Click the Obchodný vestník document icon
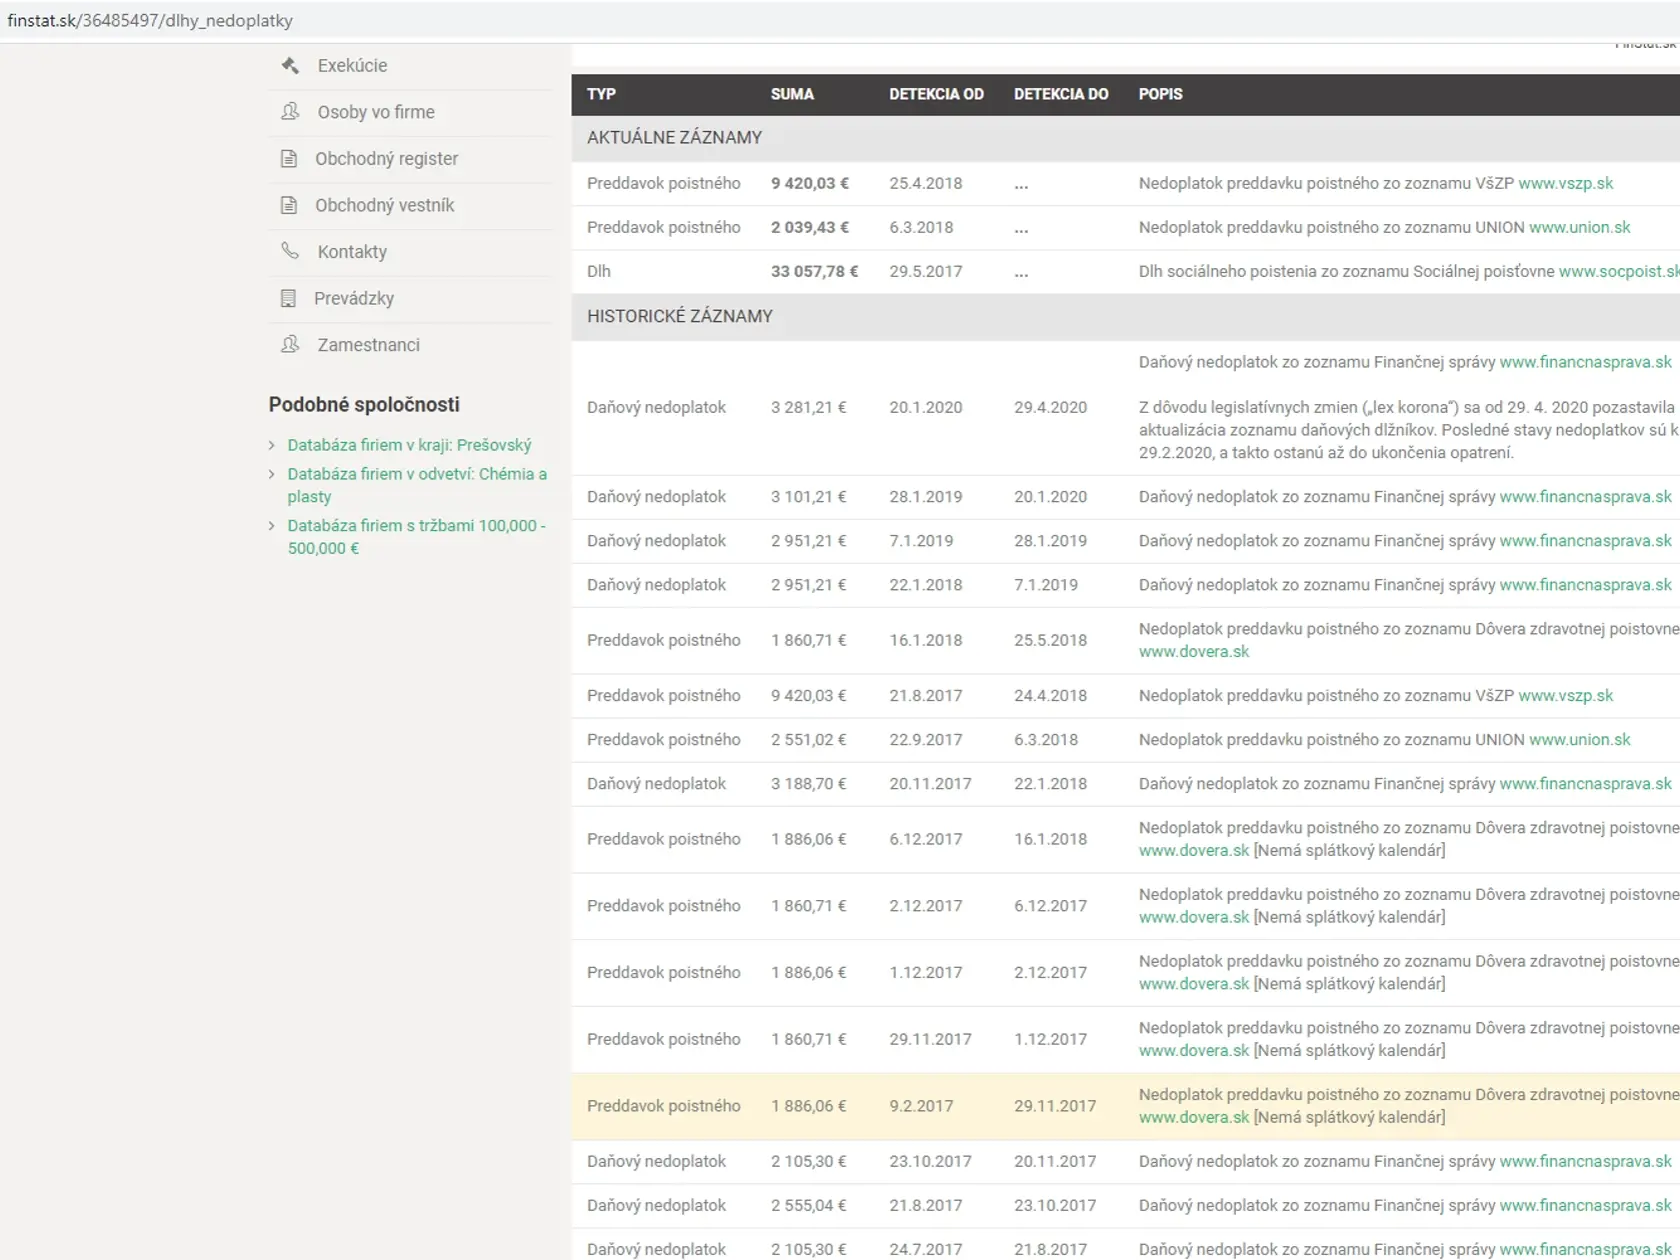 point(289,205)
